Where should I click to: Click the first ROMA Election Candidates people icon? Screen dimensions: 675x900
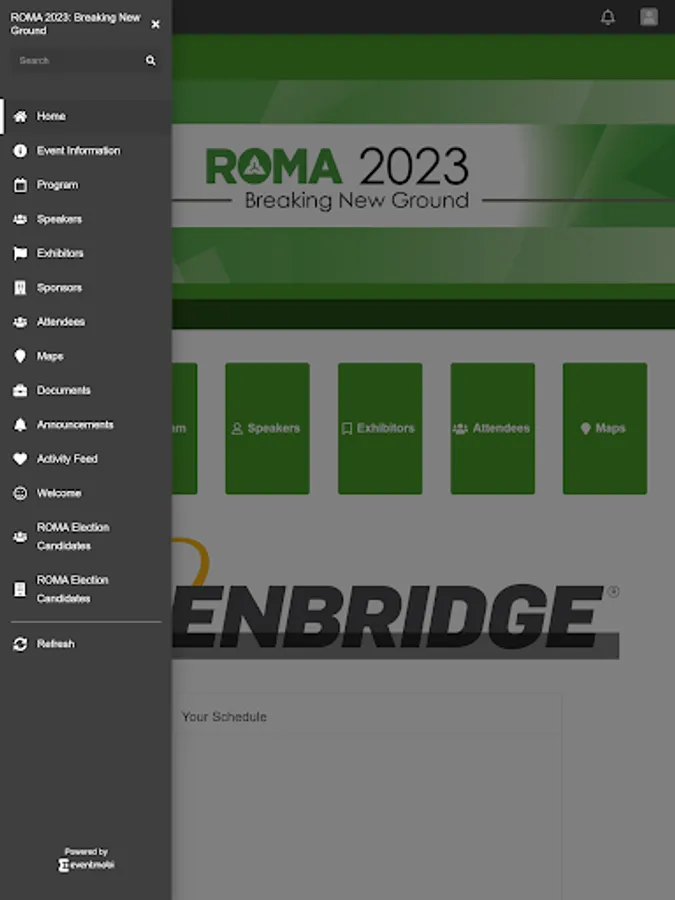pos(20,537)
